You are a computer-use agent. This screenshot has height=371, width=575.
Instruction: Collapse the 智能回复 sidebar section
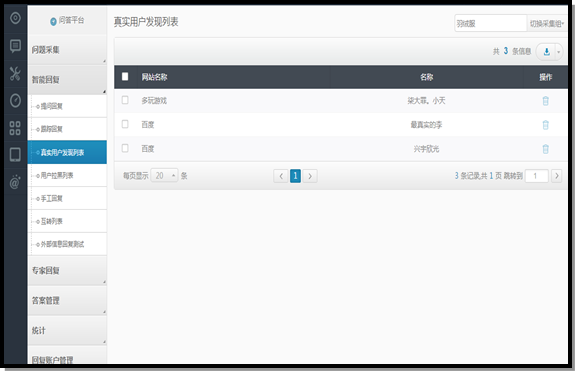tap(67, 80)
